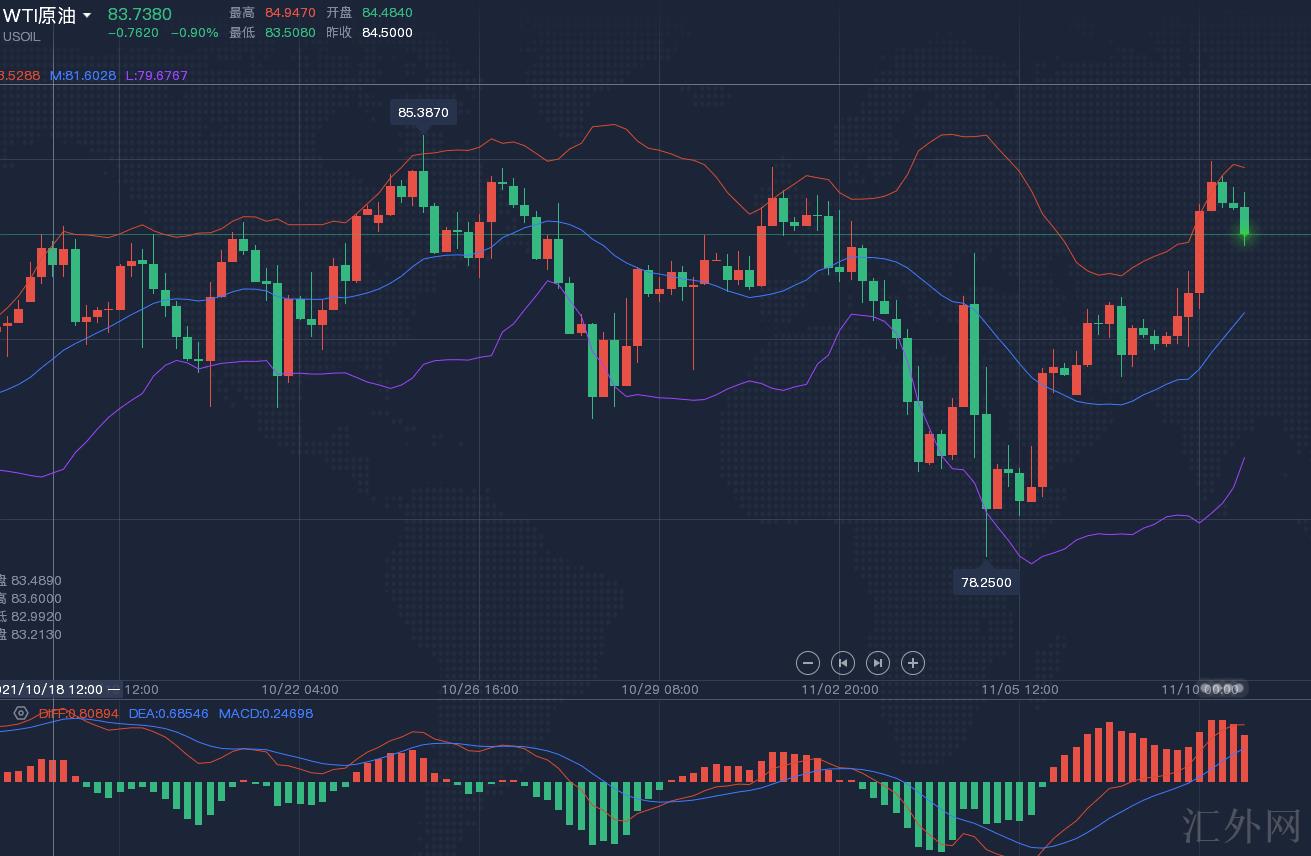The image size is (1311, 856).
Task: Click the purple L:79.6767 lower band label
Action: tap(156, 75)
